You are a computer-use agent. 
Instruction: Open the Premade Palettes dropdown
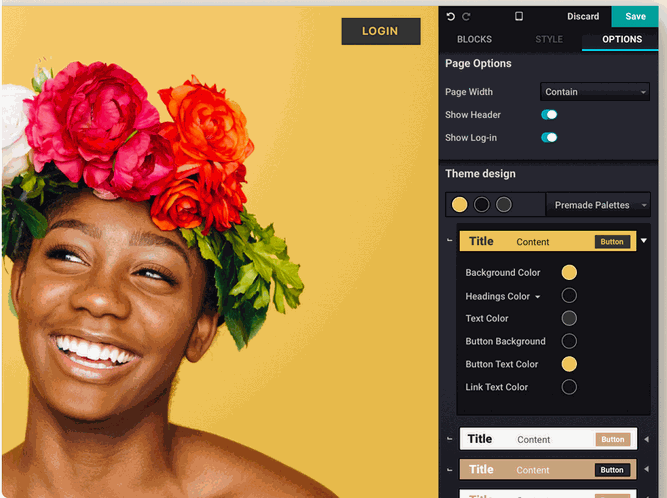tap(598, 205)
